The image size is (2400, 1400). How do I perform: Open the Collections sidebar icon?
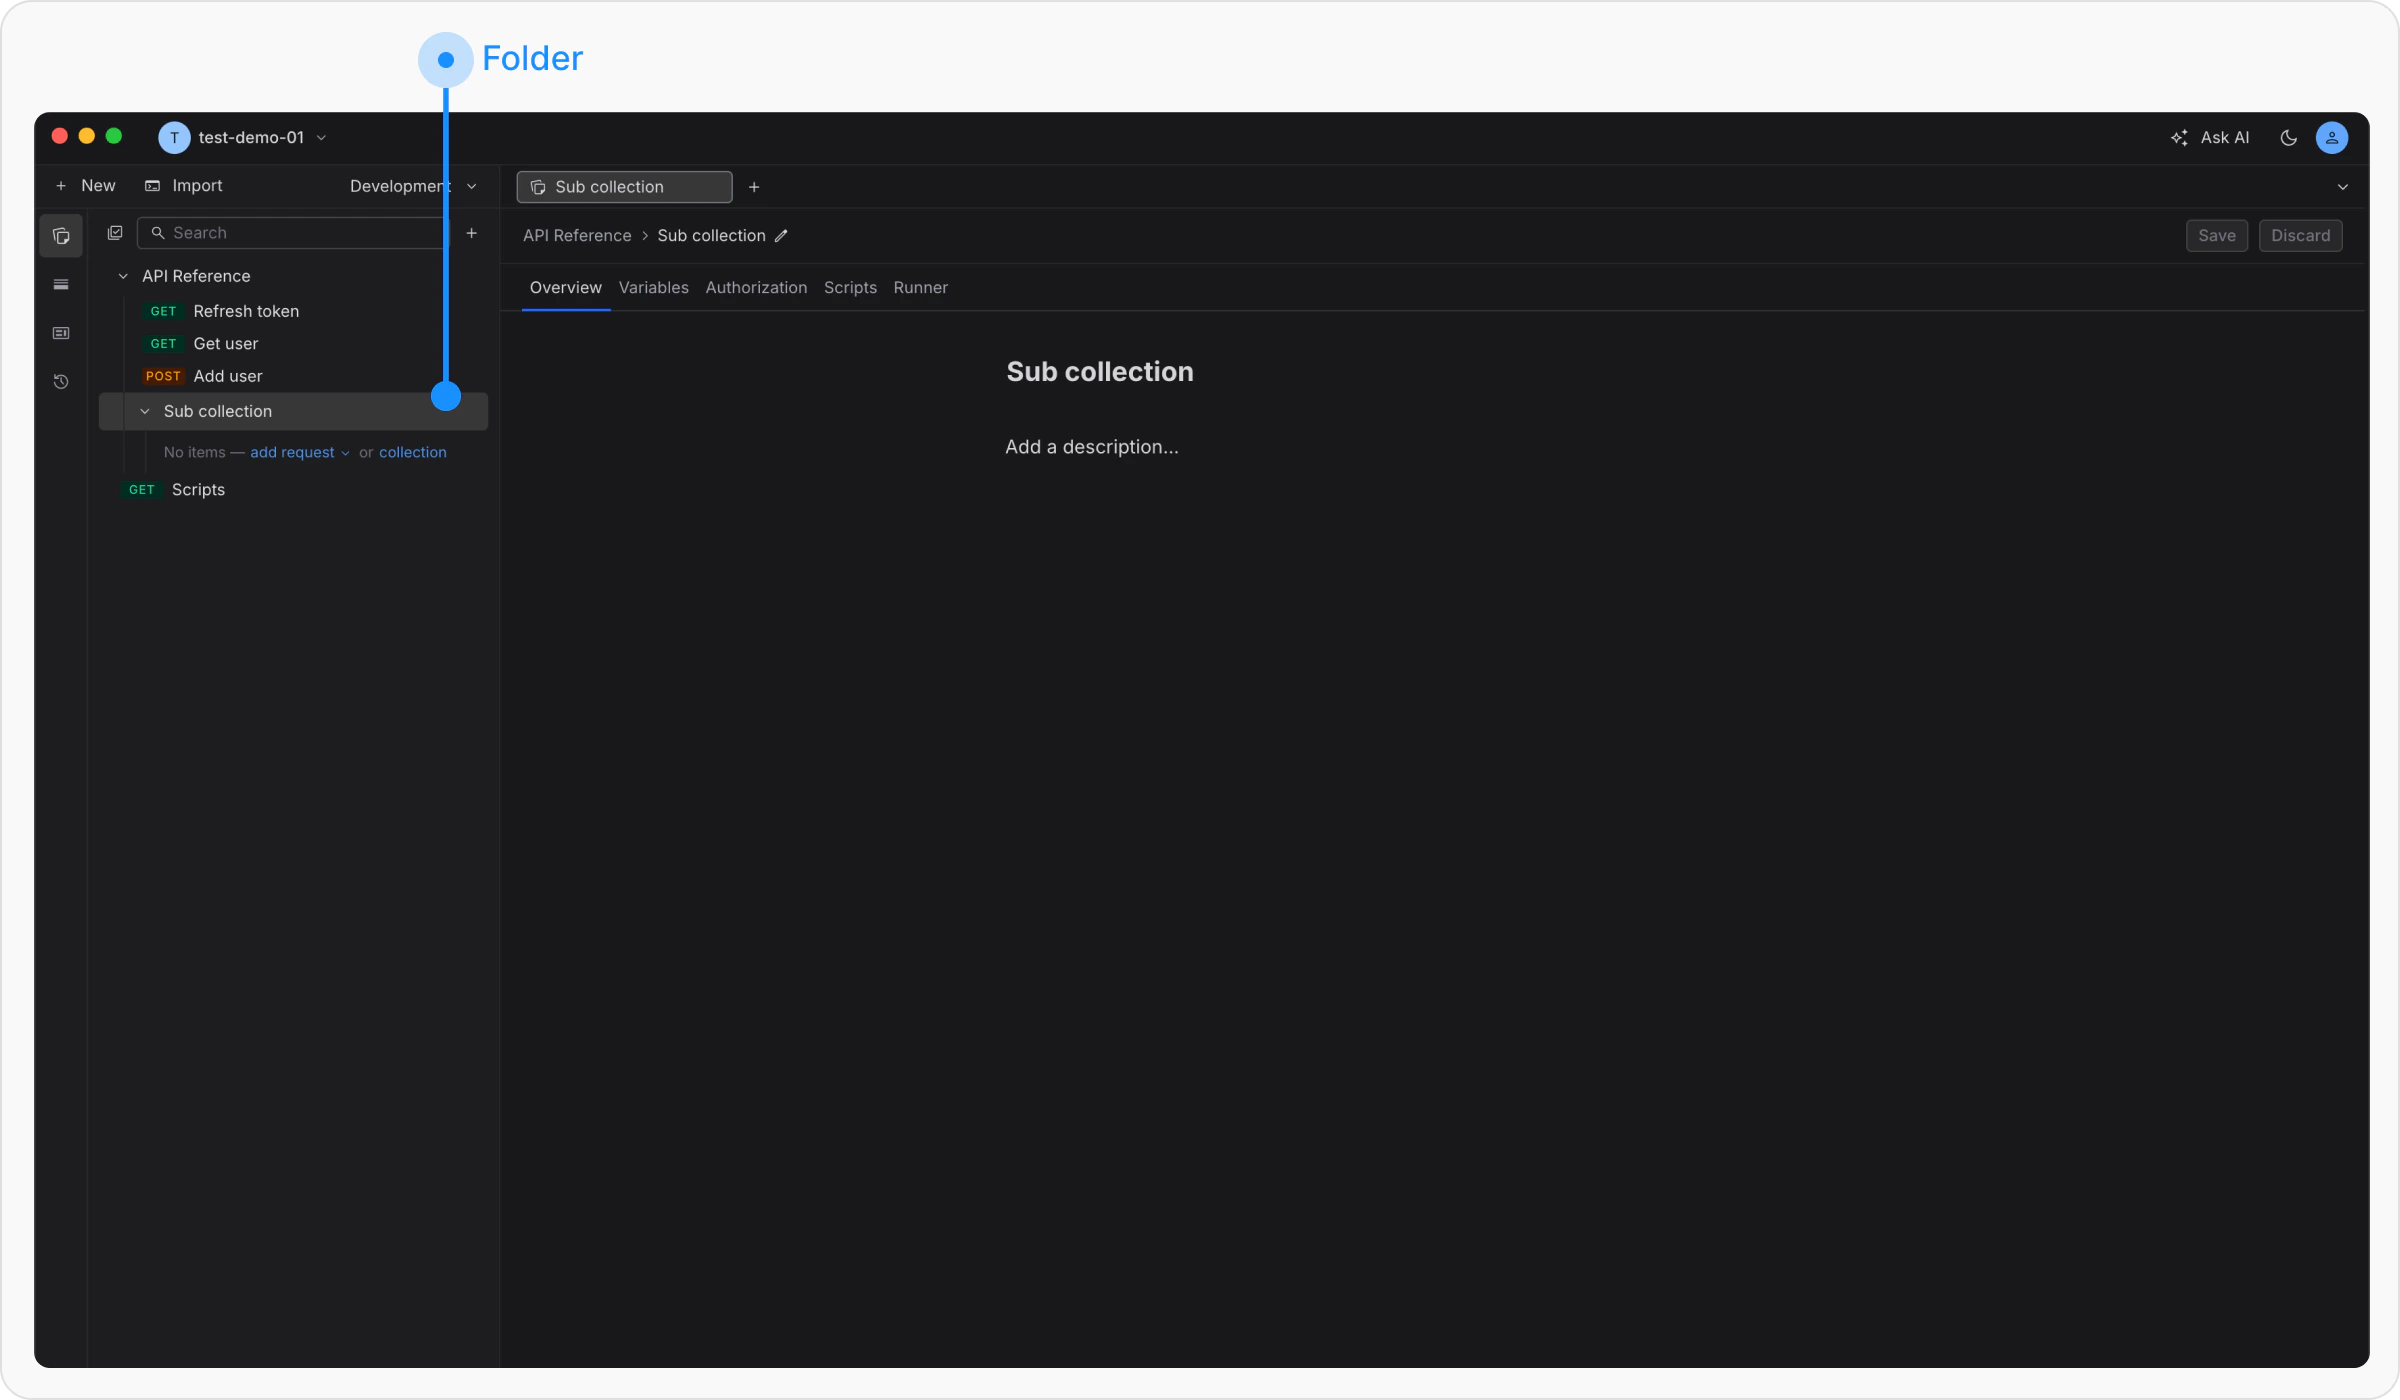point(61,236)
